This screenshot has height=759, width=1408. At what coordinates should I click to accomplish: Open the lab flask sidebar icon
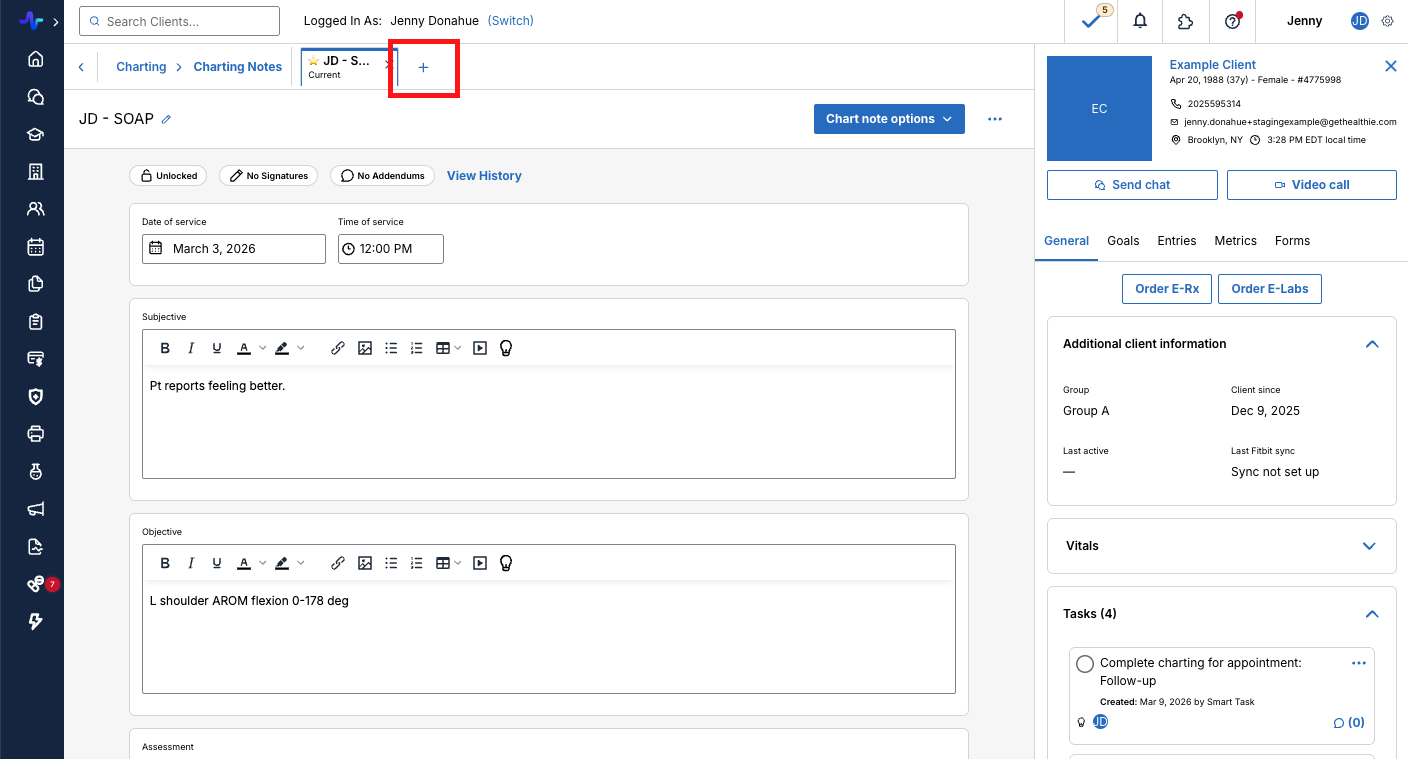[x=36, y=471]
